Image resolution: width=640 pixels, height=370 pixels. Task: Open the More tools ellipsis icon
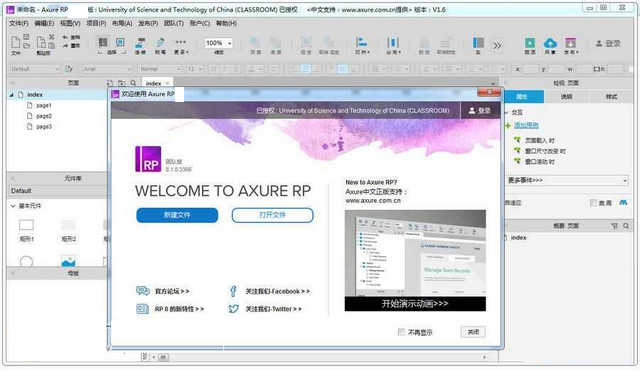pos(181,42)
